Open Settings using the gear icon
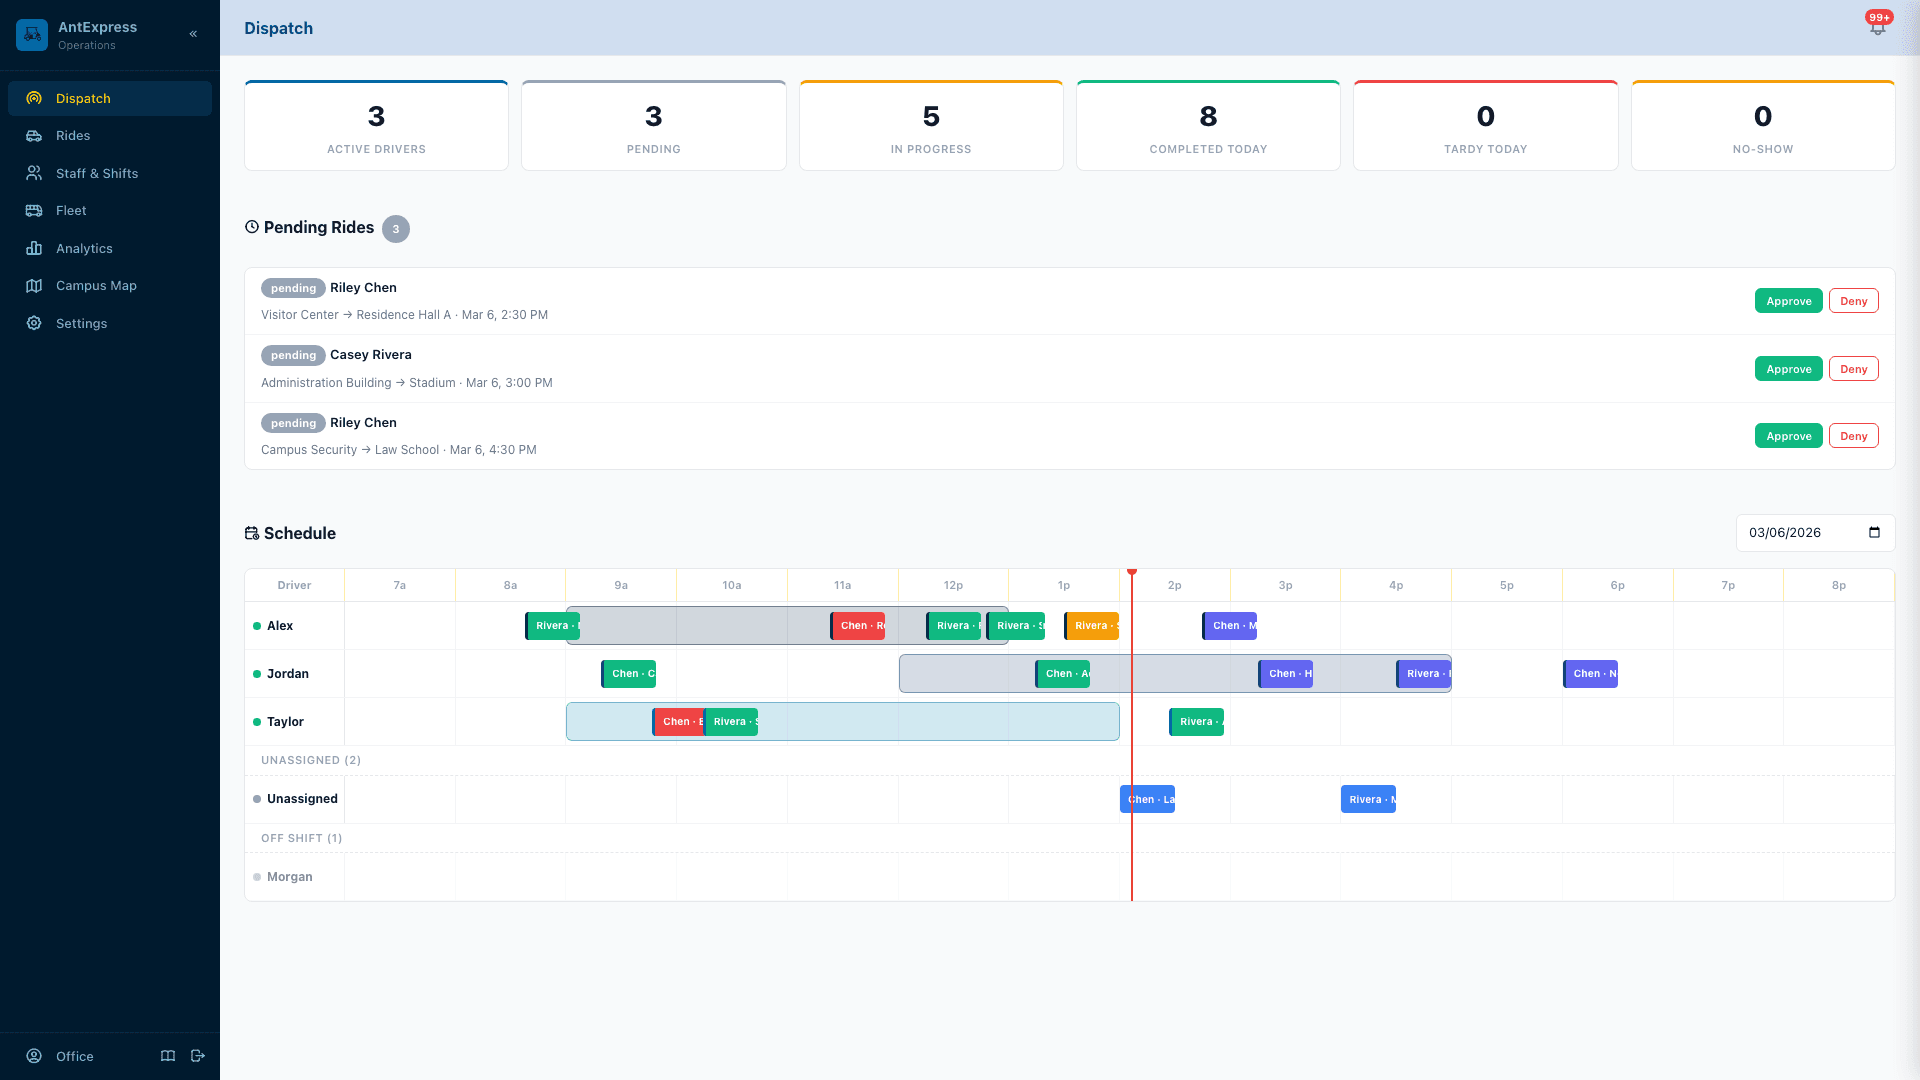Viewport: 1920px width, 1080px height. [34, 323]
